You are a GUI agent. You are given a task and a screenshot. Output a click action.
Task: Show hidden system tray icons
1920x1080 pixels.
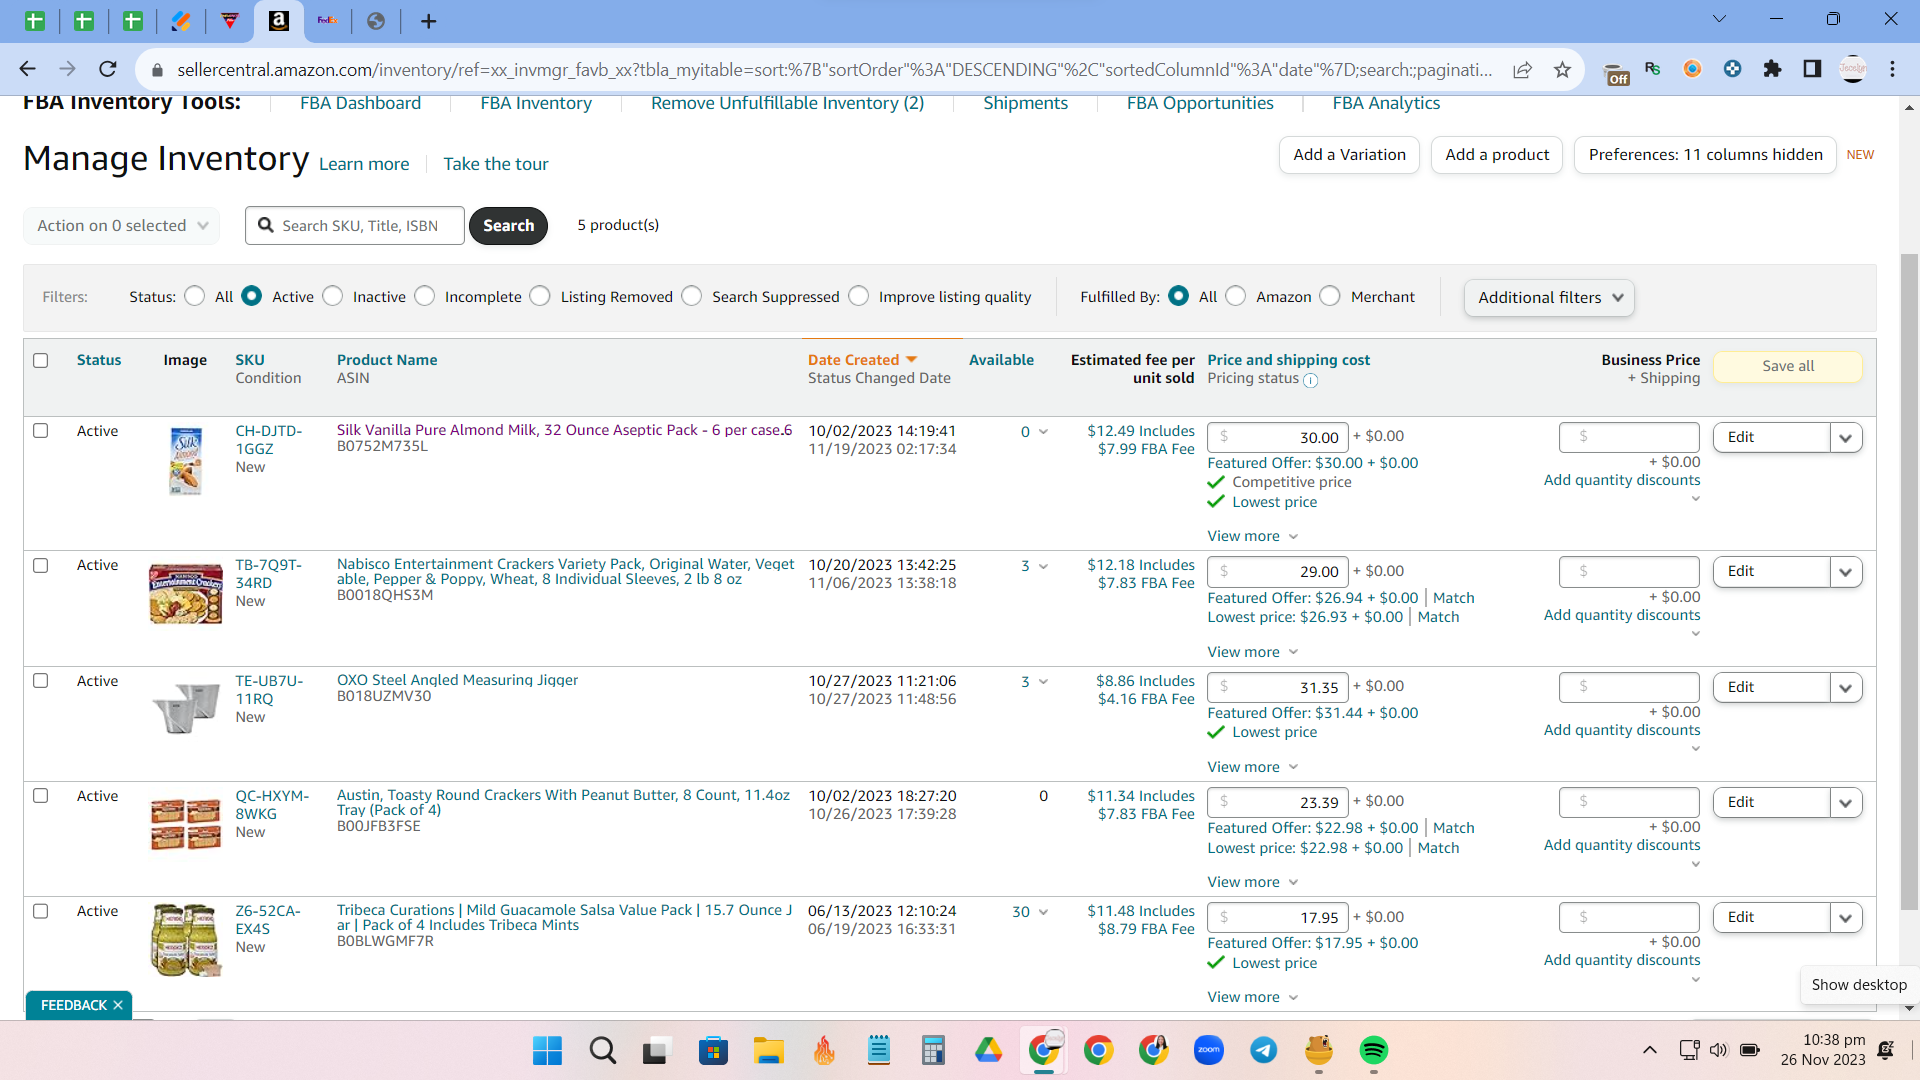click(x=1650, y=1050)
